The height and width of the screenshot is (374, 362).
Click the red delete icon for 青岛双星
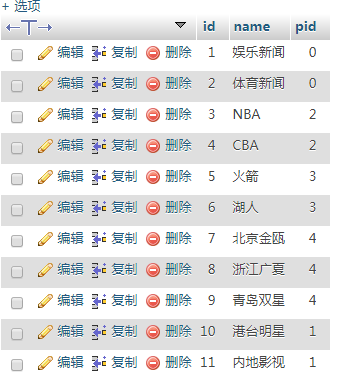[153, 301]
